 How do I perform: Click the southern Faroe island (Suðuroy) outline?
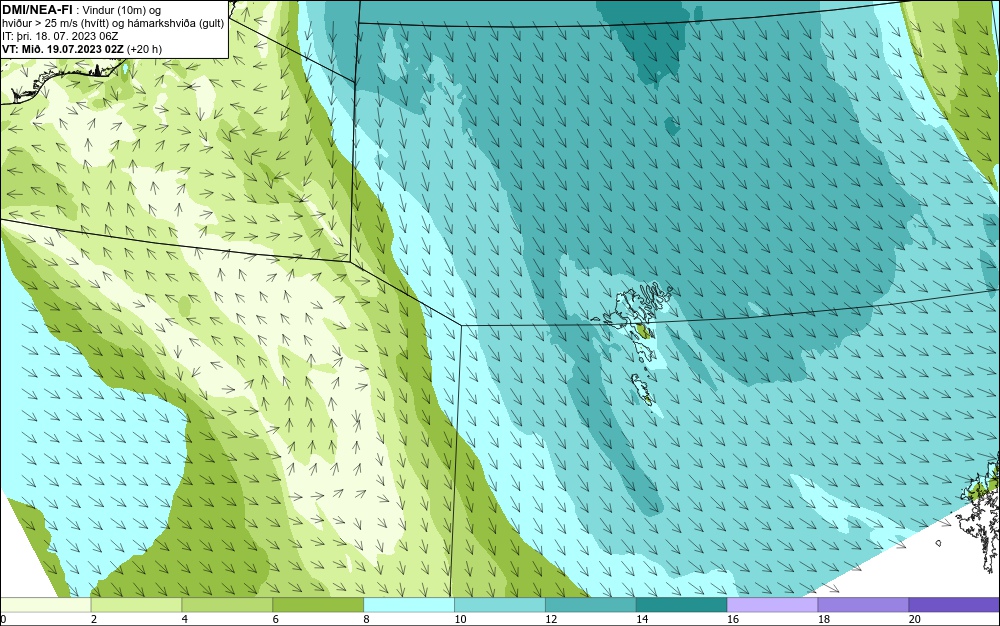coord(643,389)
